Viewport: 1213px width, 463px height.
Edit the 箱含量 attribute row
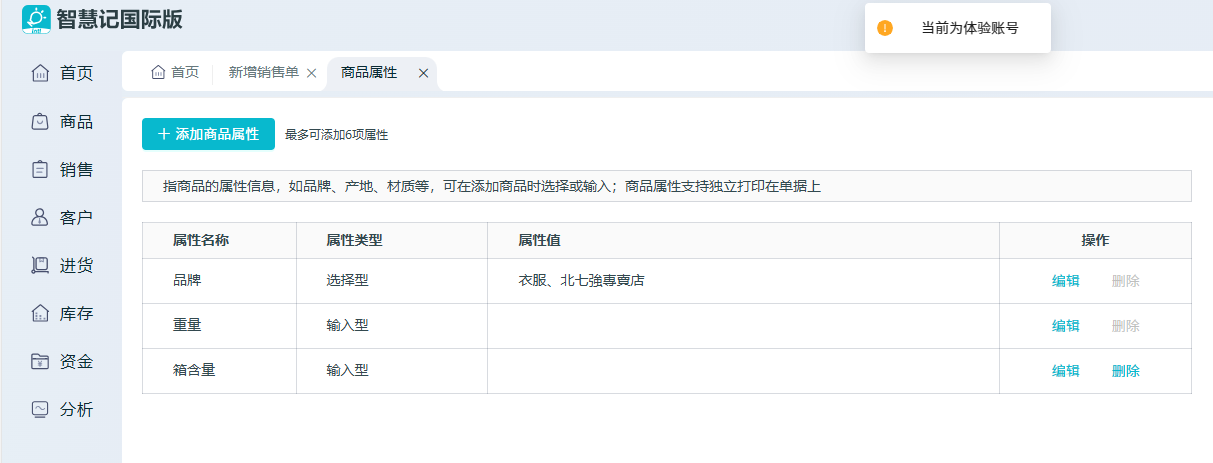[1065, 371]
